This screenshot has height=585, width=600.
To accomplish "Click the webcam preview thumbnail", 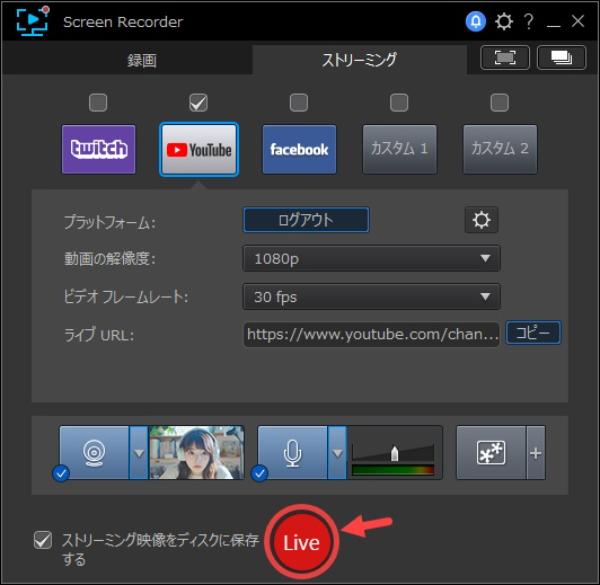I will click(x=196, y=453).
